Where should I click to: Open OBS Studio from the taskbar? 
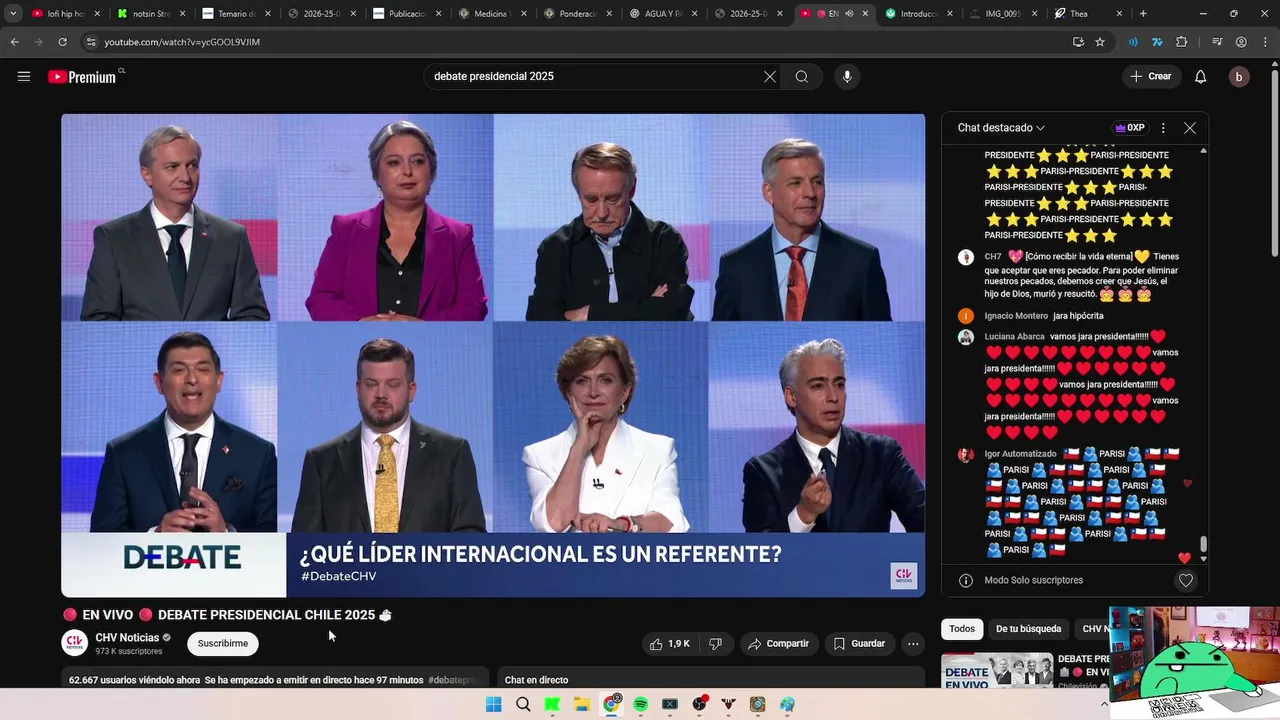[699, 704]
